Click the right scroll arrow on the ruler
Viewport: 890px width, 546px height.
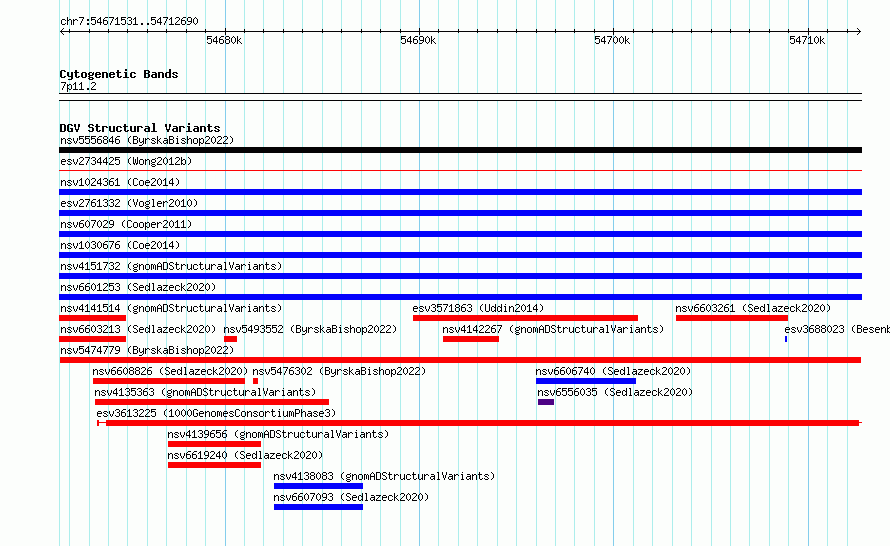[859, 32]
